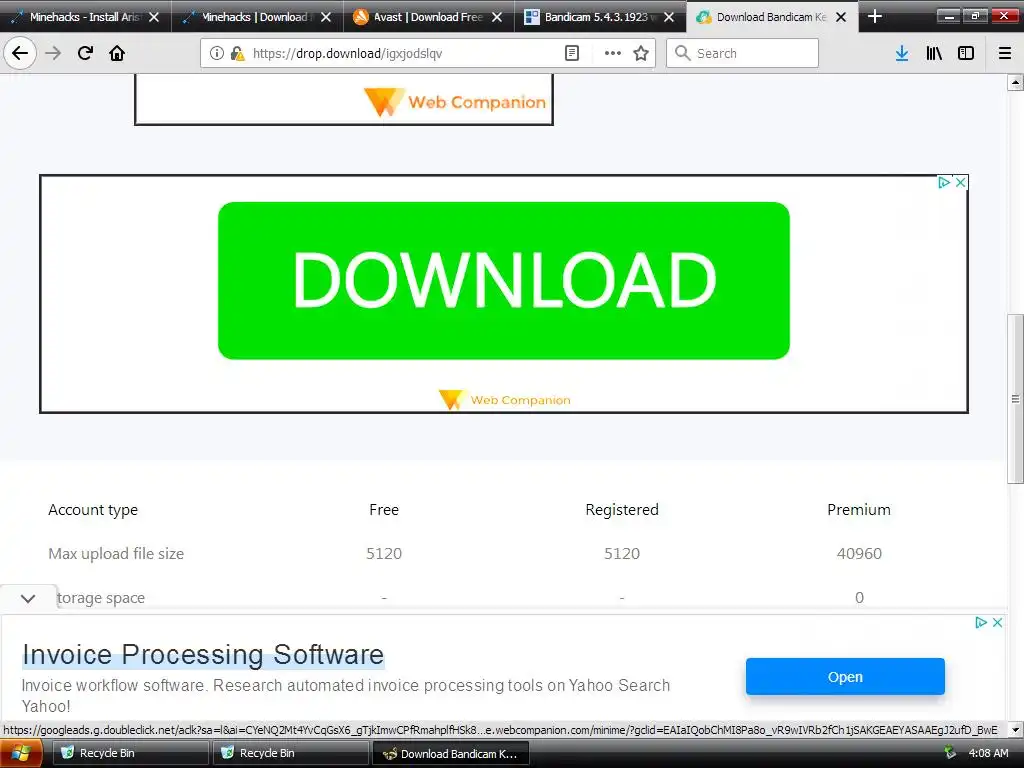Click the top Web Companion banner
The width and height of the screenshot is (1024, 768).
point(344,99)
